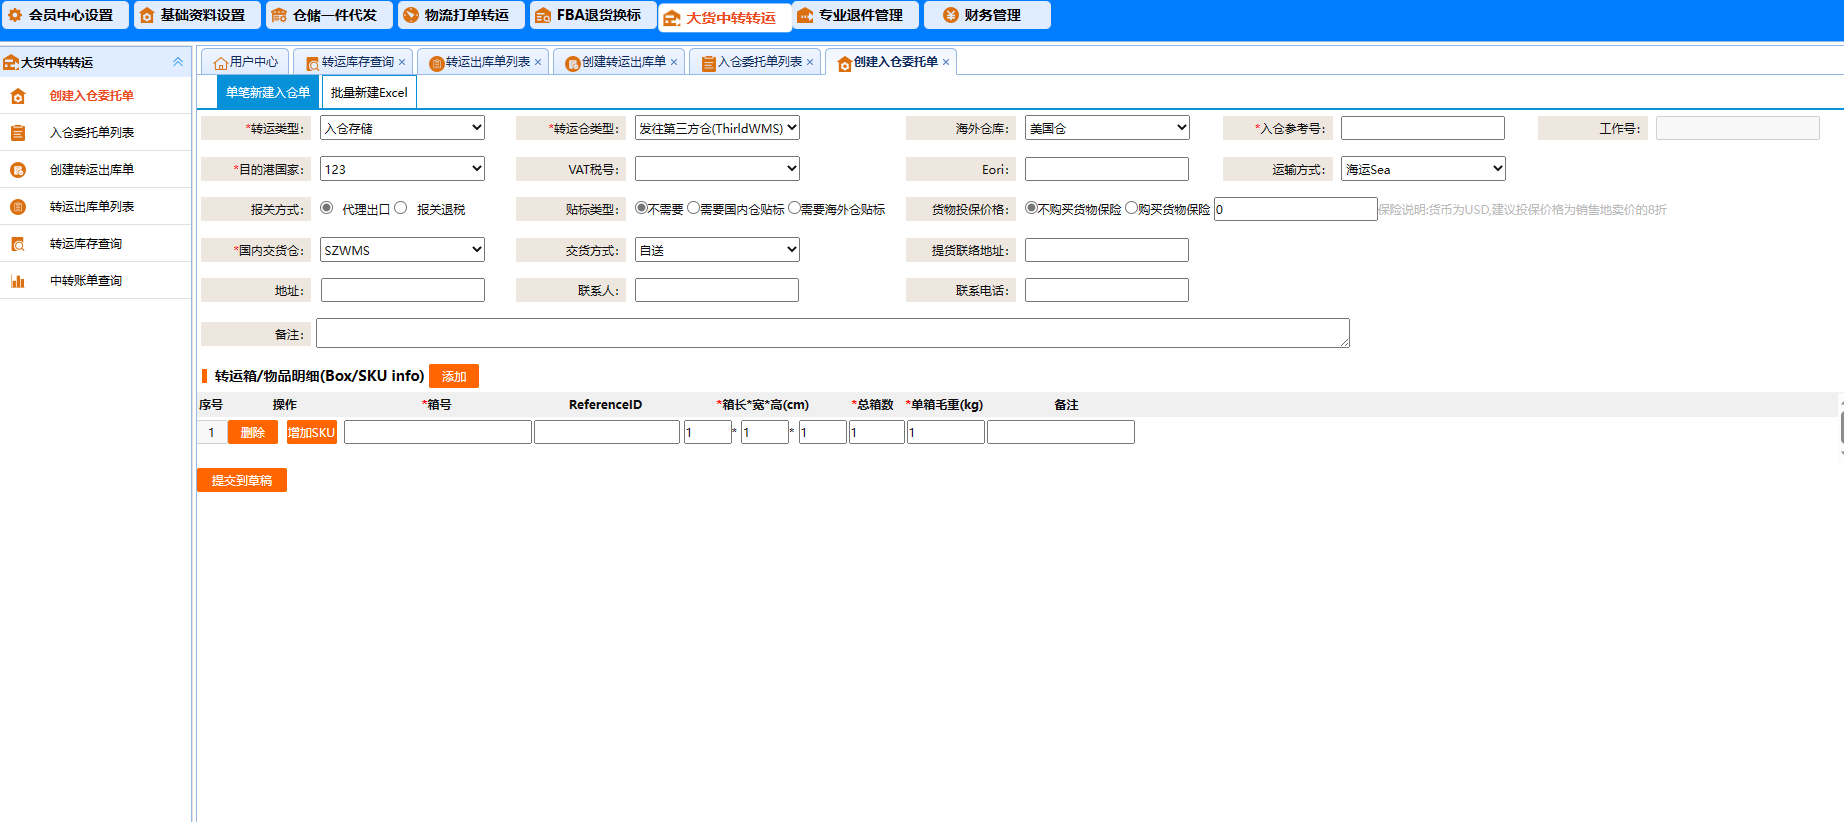1844x822 pixels.
Task: Close the 入仓委托单列表 tab
Action: pyautogui.click(x=810, y=62)
